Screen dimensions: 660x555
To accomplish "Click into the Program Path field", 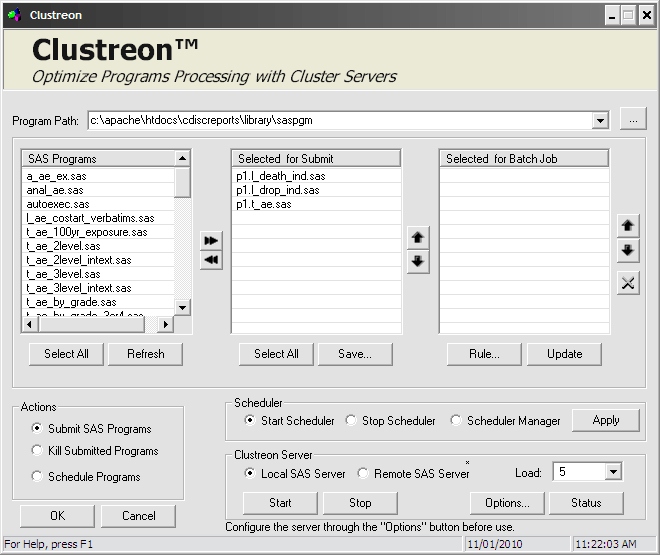I will [340, 120].
